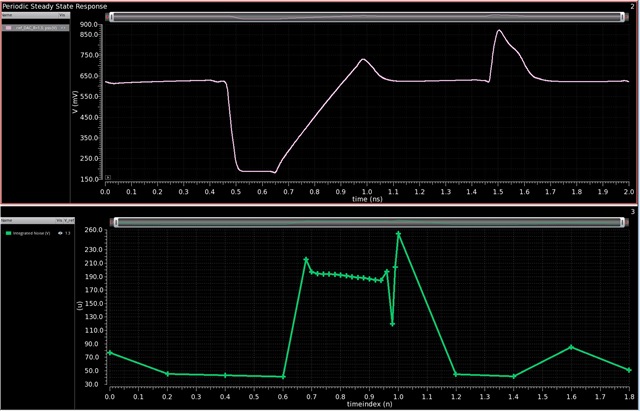Click the Vis column header in top legend
The height and width of the screenshot is (411, 640).
point(60,17)
